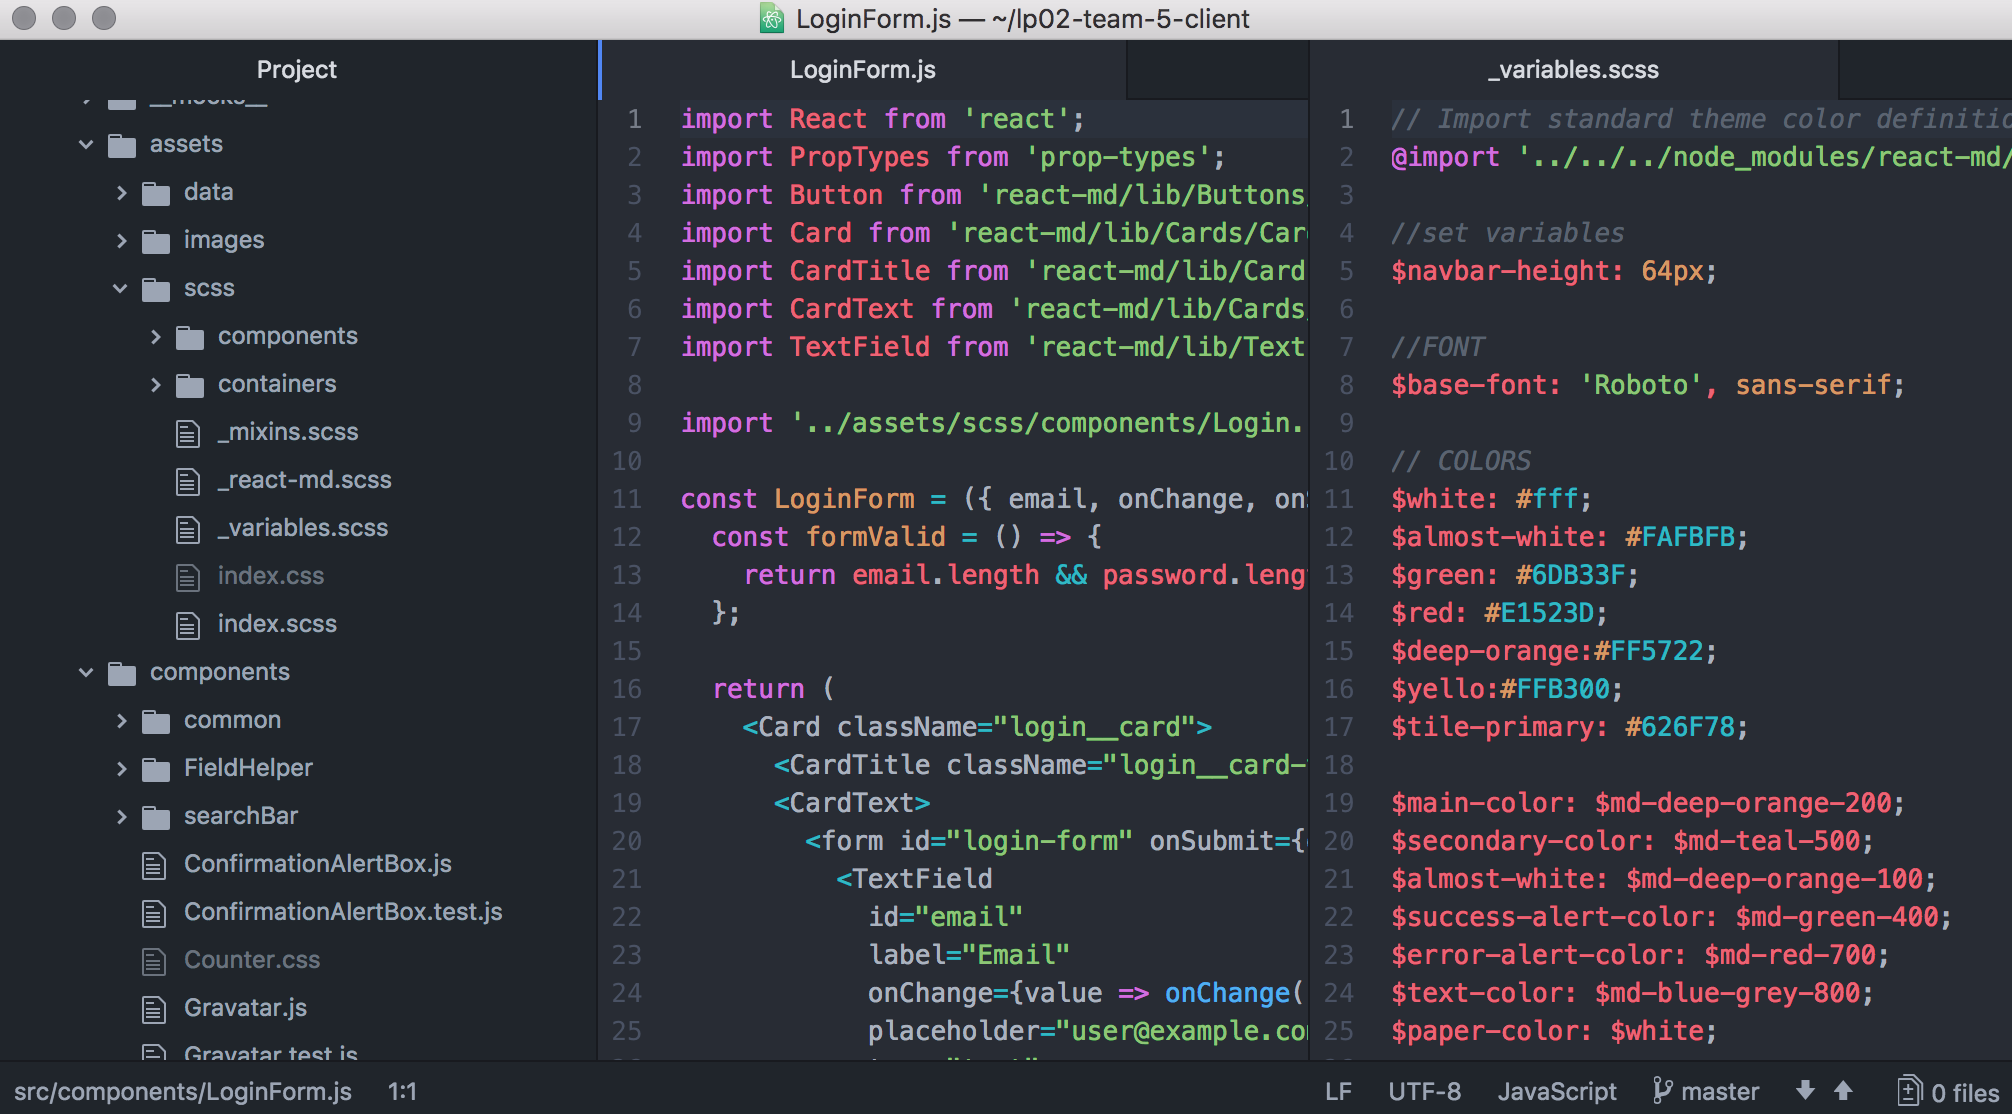Viewport: 2012px width, 1114px height.
Task: Expand the images folder chevron
Action: click(121, 241)
